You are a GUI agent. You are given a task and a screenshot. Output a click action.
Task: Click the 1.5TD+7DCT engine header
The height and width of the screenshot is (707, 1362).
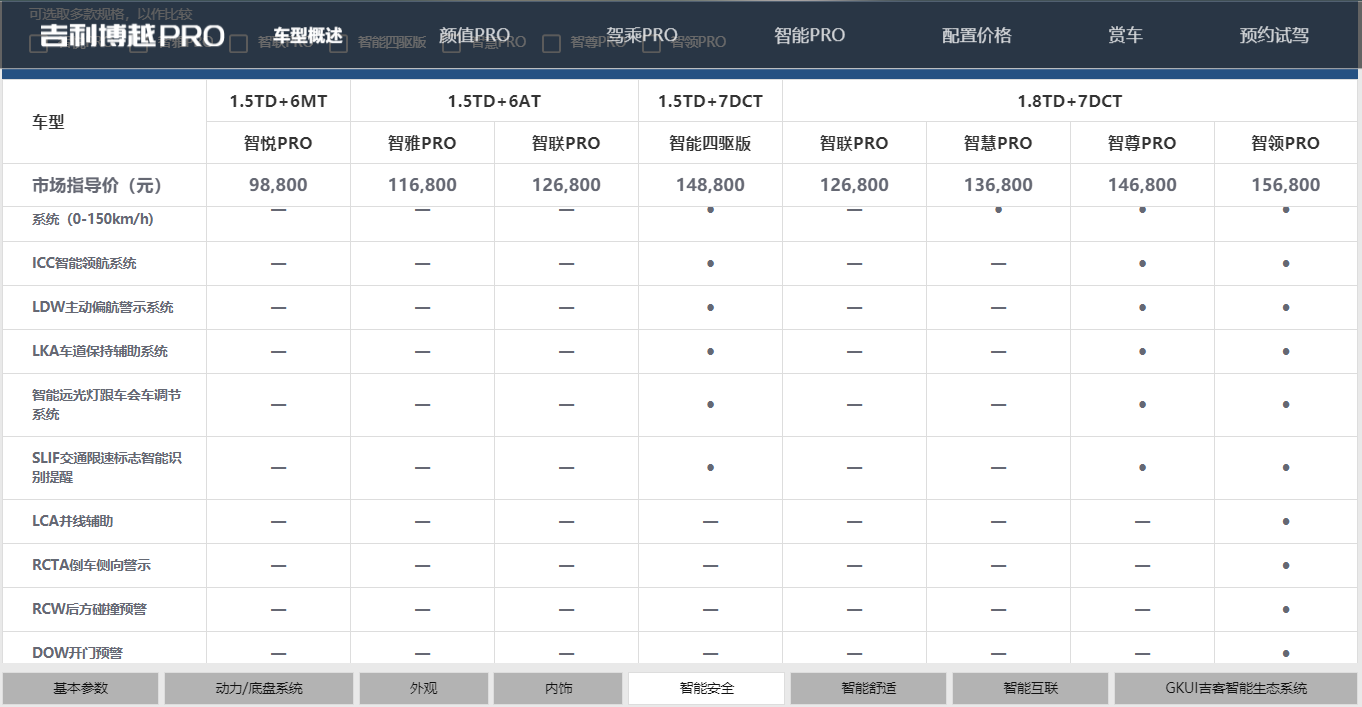[710, 101]
